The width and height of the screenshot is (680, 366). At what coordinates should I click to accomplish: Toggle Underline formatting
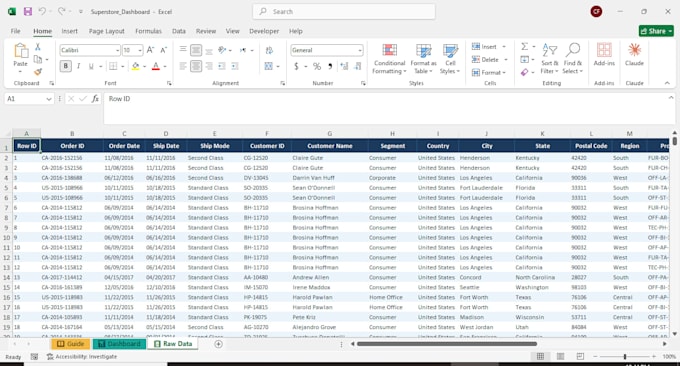(91, 66)
